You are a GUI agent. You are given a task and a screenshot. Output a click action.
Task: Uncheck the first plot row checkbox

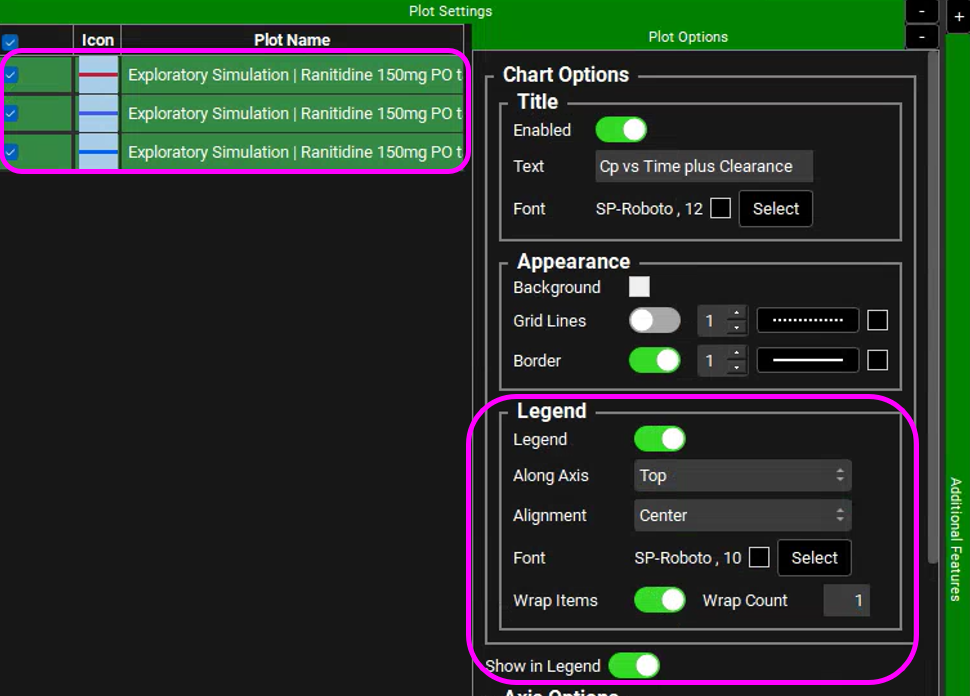click(10, 75)
